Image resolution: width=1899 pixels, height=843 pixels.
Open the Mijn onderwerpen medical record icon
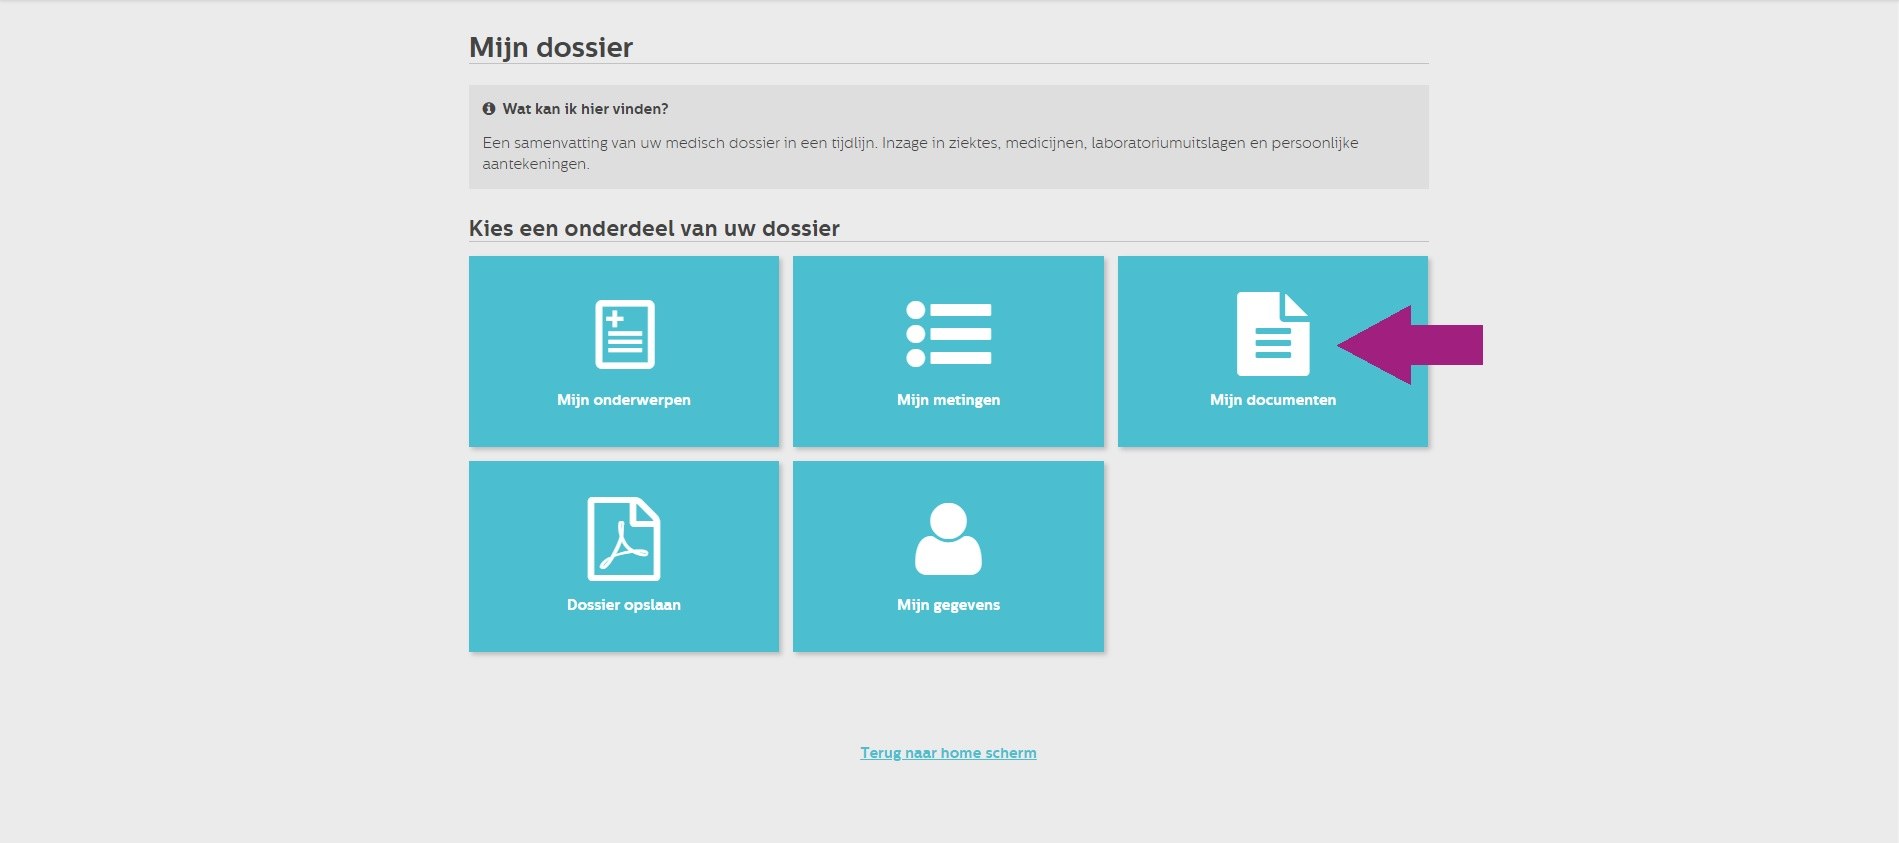625,334
